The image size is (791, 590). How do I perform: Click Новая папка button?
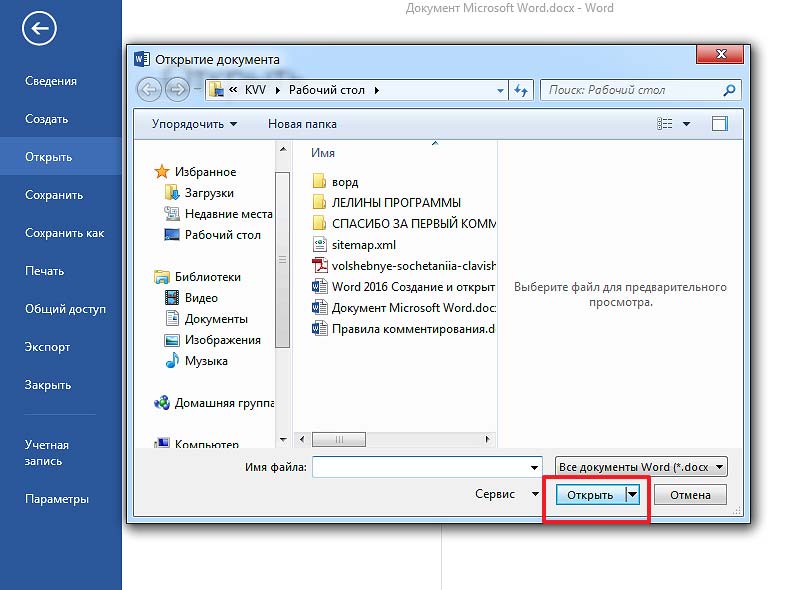coord(302,124)
